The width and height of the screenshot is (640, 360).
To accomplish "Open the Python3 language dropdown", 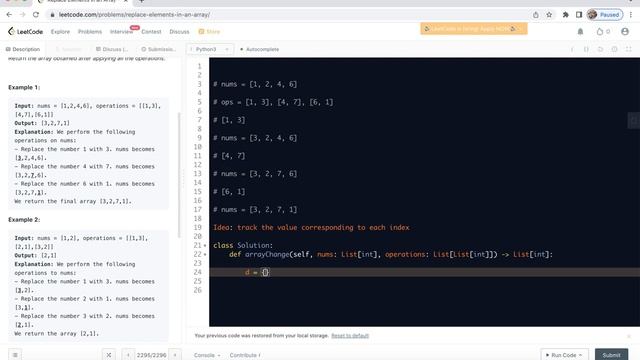I will 210,49.
